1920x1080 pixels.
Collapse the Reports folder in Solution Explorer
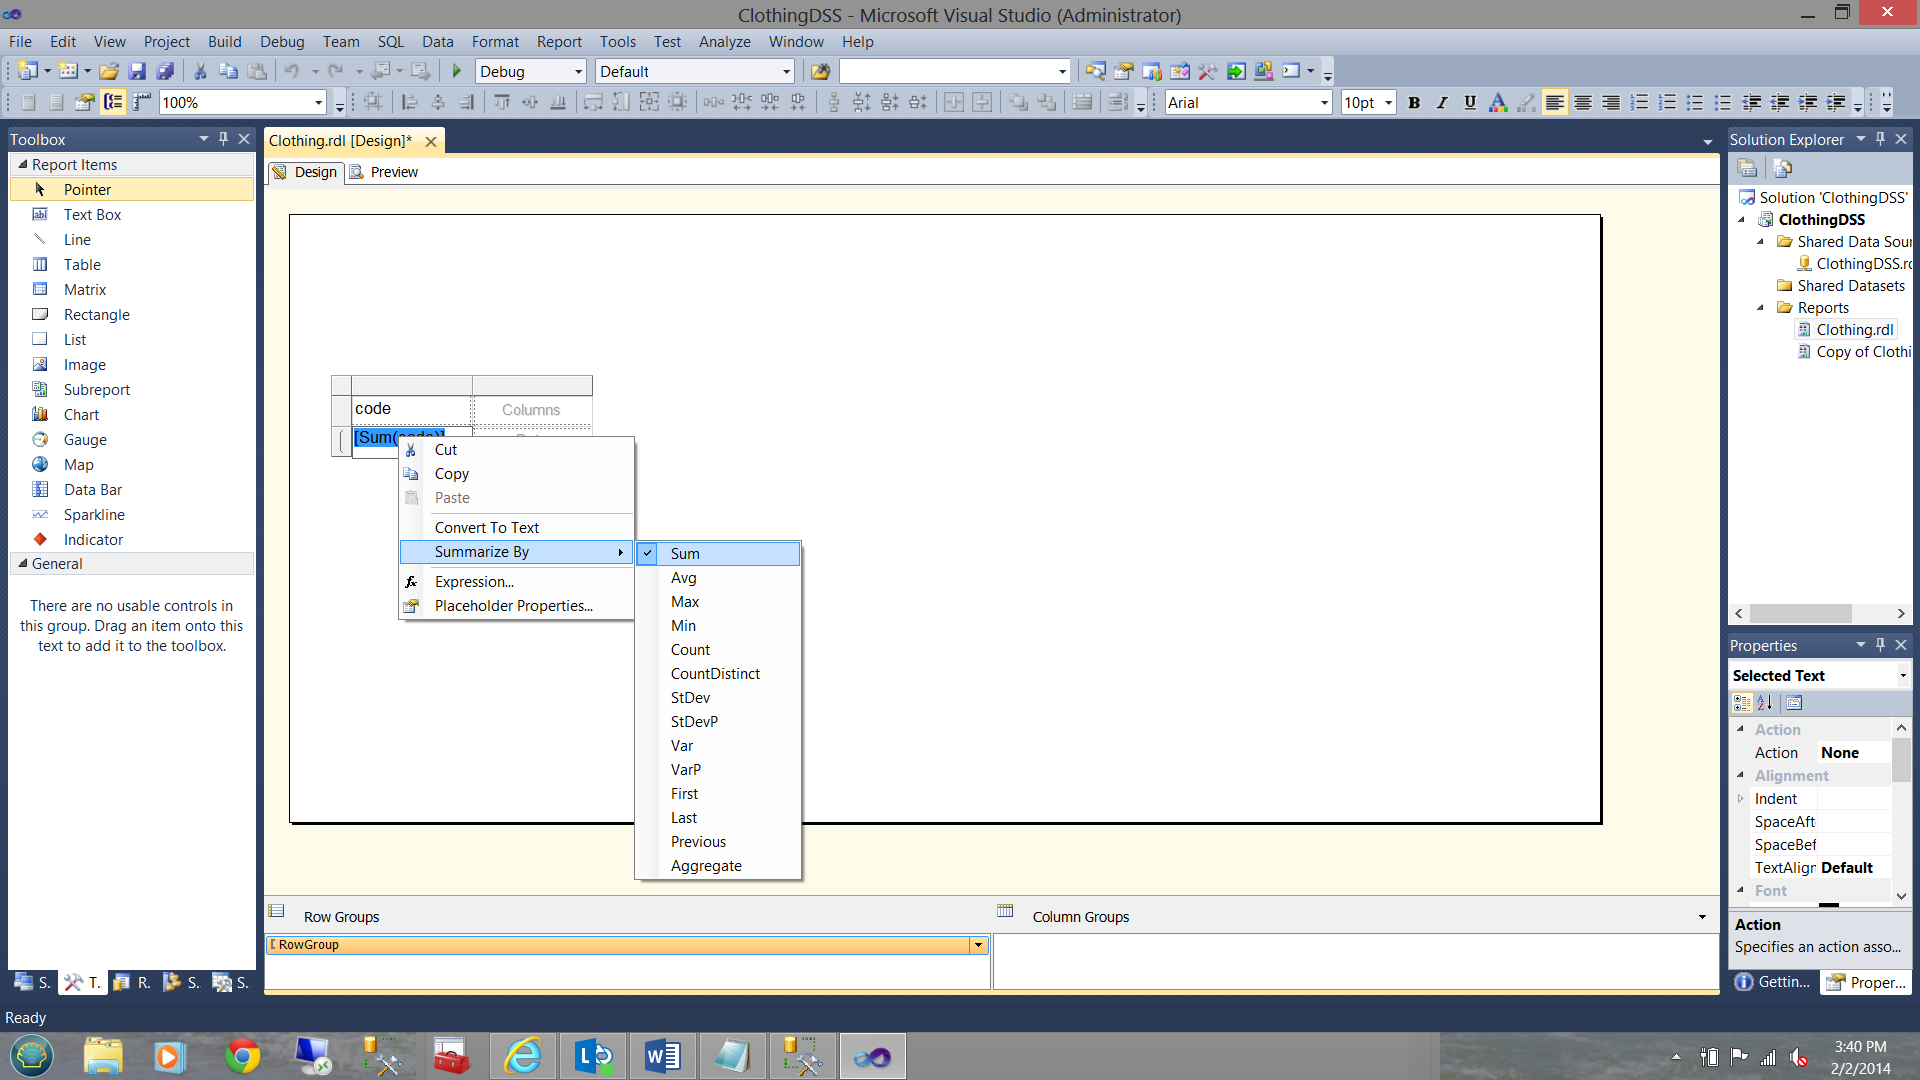tap(1761, 308)
